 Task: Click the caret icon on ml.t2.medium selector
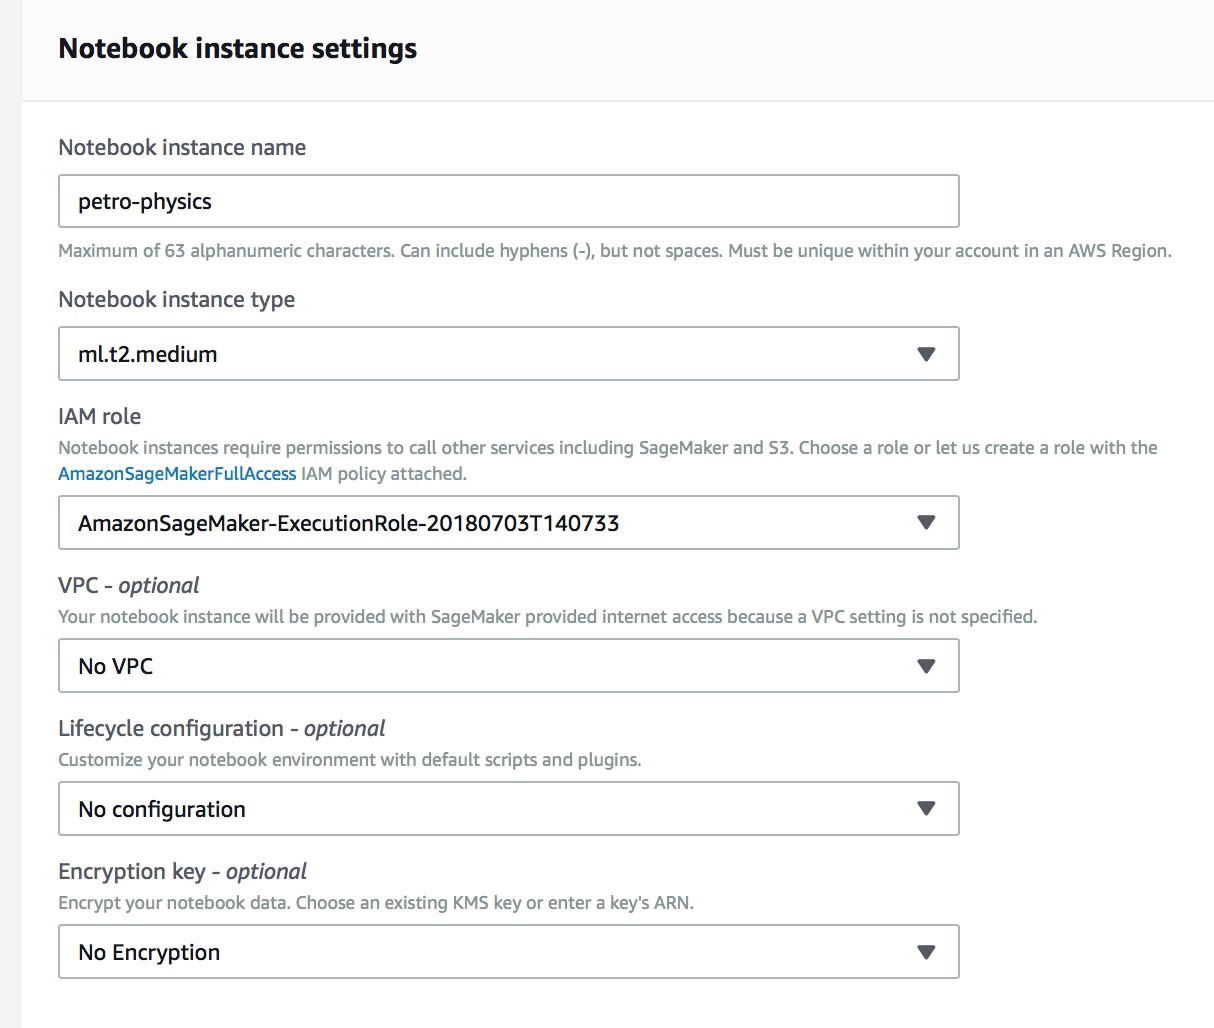point(926,353)
